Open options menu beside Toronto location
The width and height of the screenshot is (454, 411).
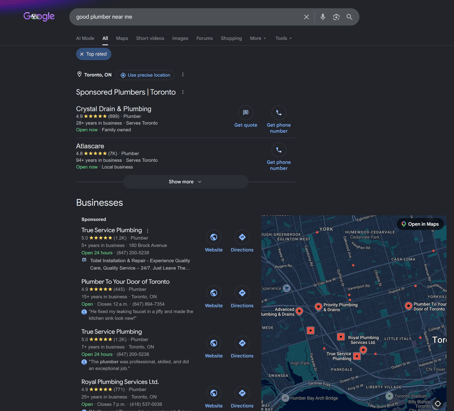click(183, 75)
